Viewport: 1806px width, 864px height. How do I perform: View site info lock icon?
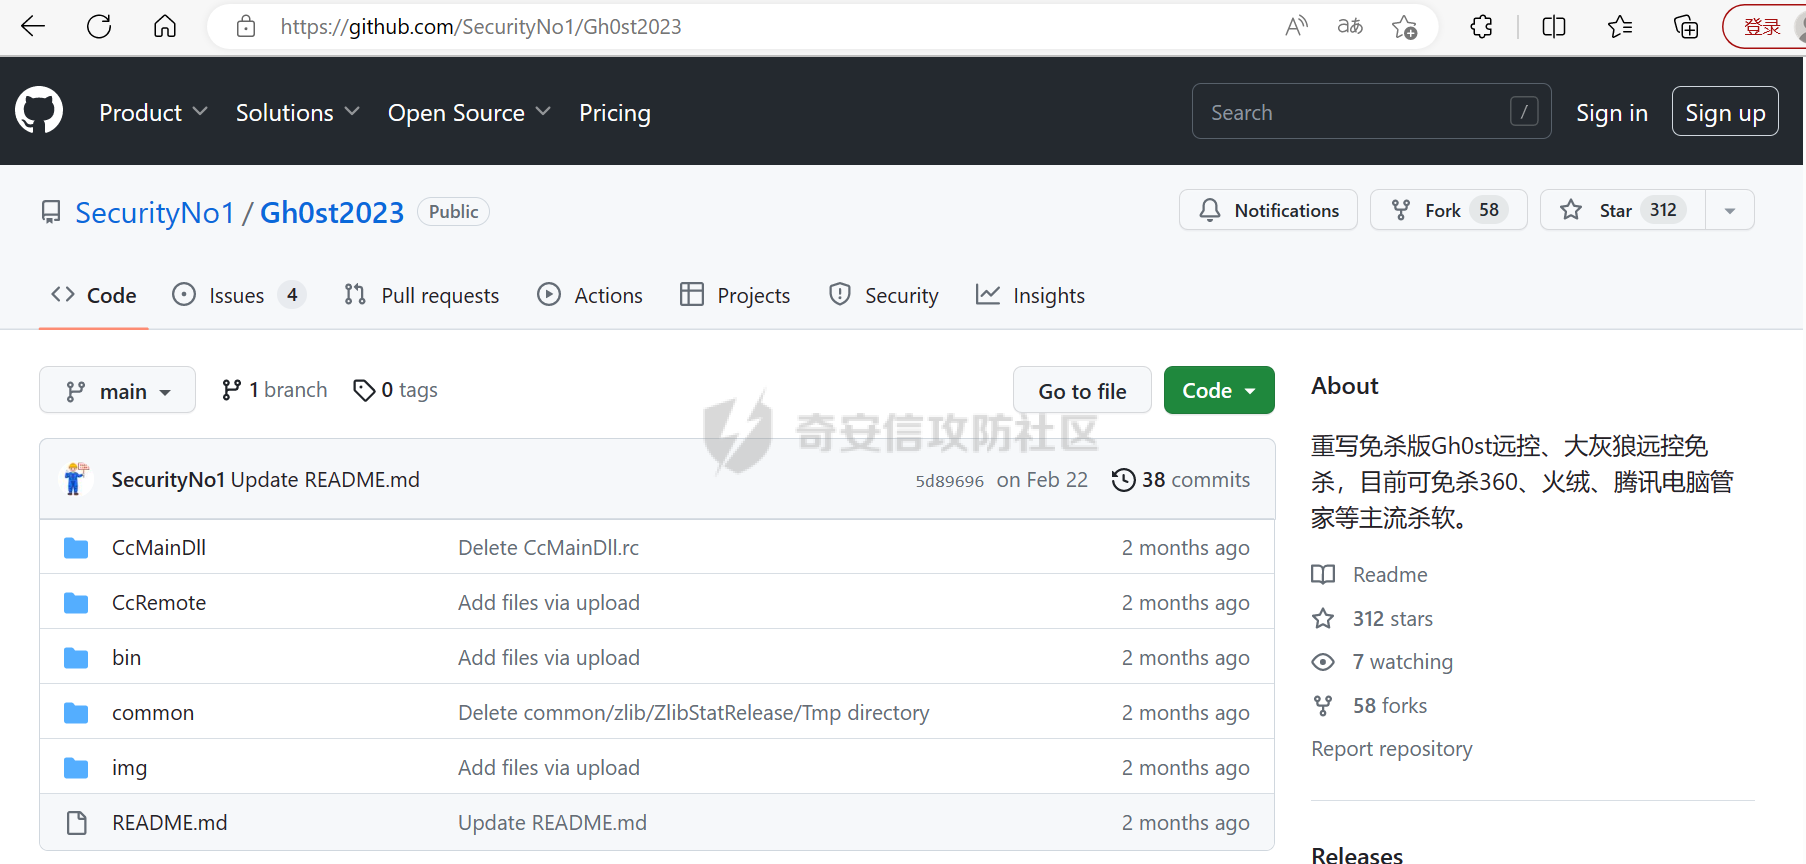click(246, 27)
